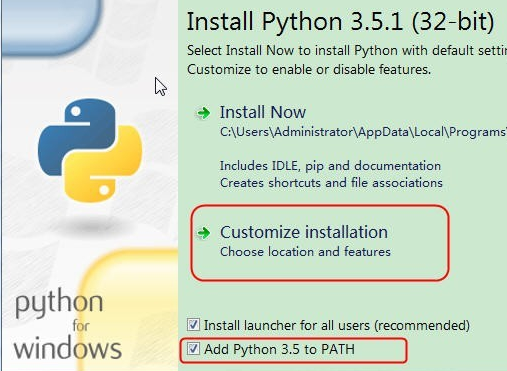
Task: Click the 'Add Python 3.5 to PATH' label
Action: click(x=279, y=349)
